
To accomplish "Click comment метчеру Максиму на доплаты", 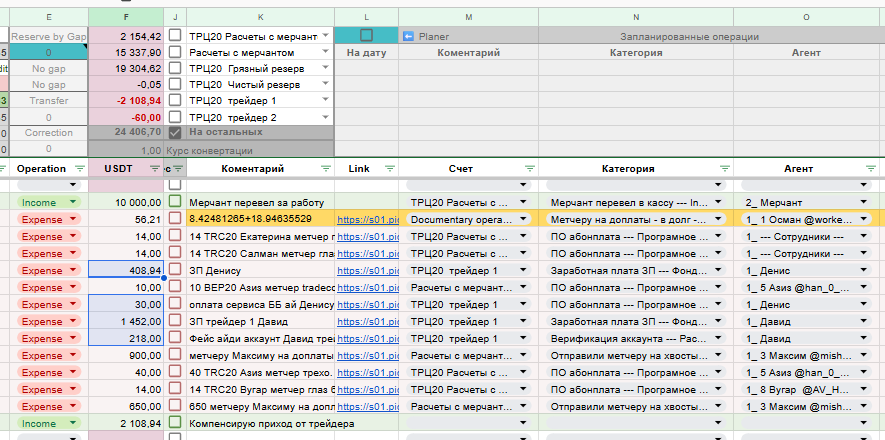I will 260,355.
